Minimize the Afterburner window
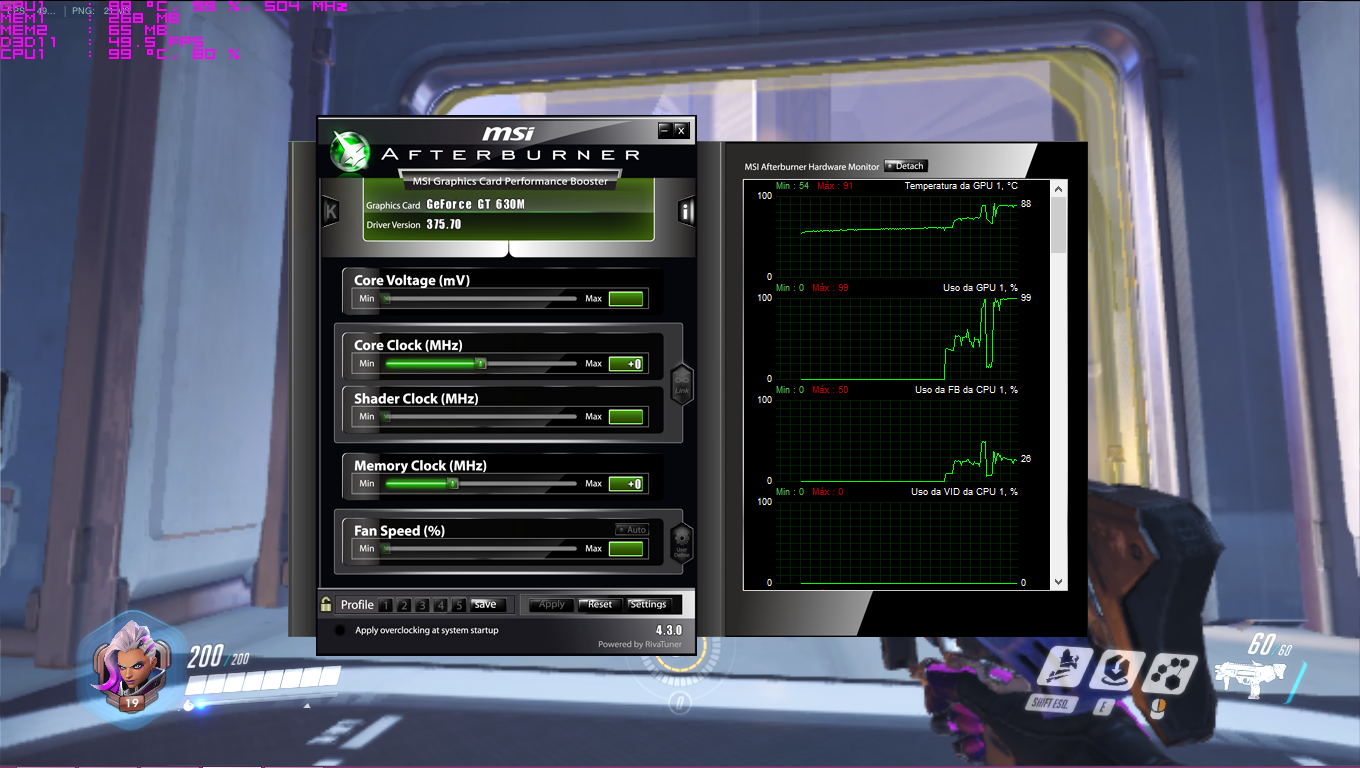 [x=664, y=130]
